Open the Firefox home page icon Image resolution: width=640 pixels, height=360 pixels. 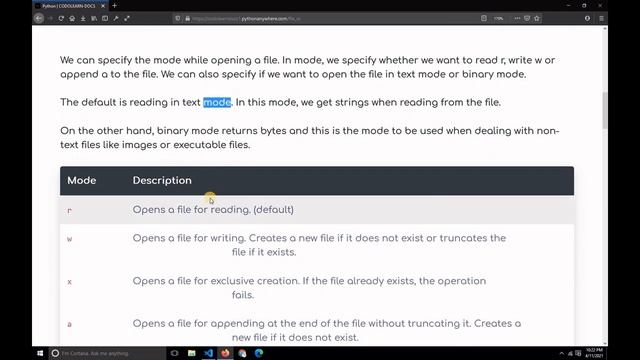(x=72, y=18)
